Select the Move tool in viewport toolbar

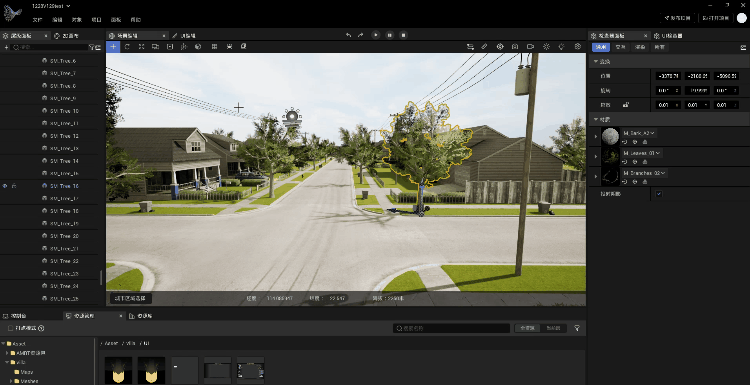pyautogui.click(x=113, y=46)
